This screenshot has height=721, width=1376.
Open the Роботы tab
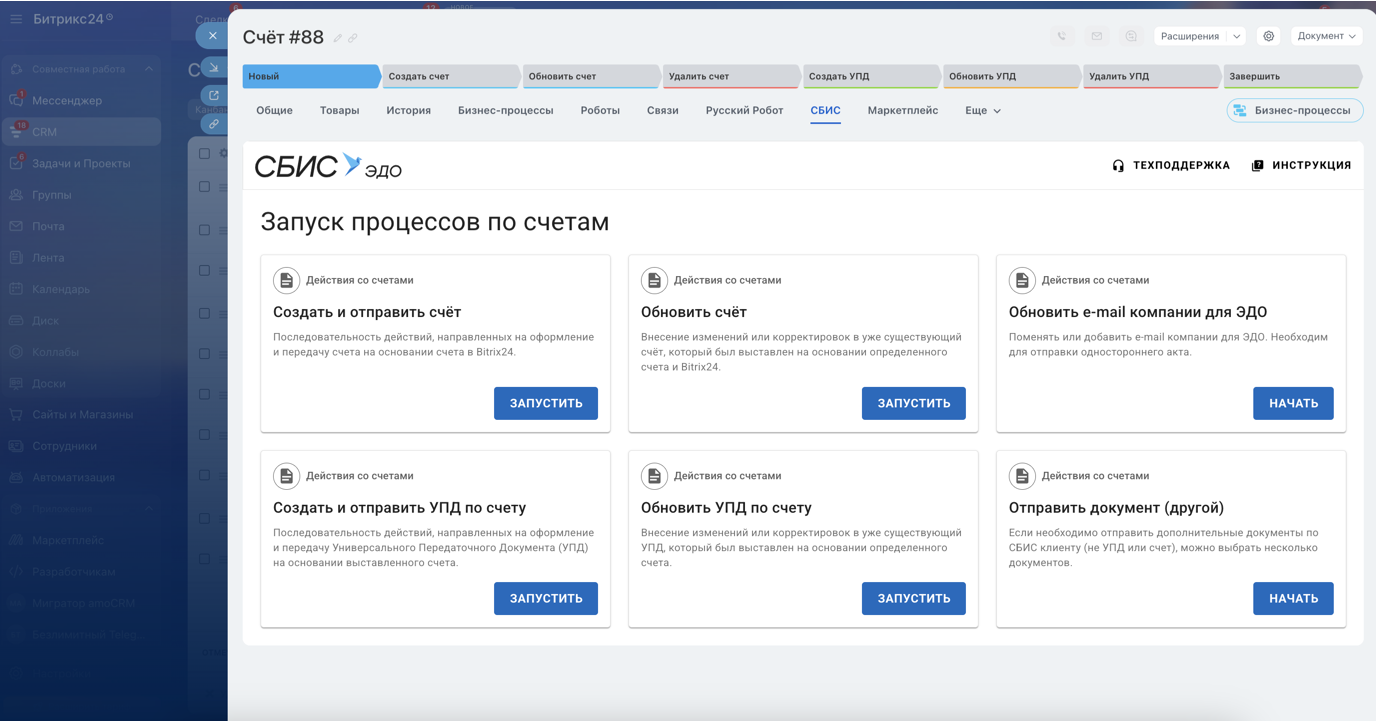[x=600, y=111]
